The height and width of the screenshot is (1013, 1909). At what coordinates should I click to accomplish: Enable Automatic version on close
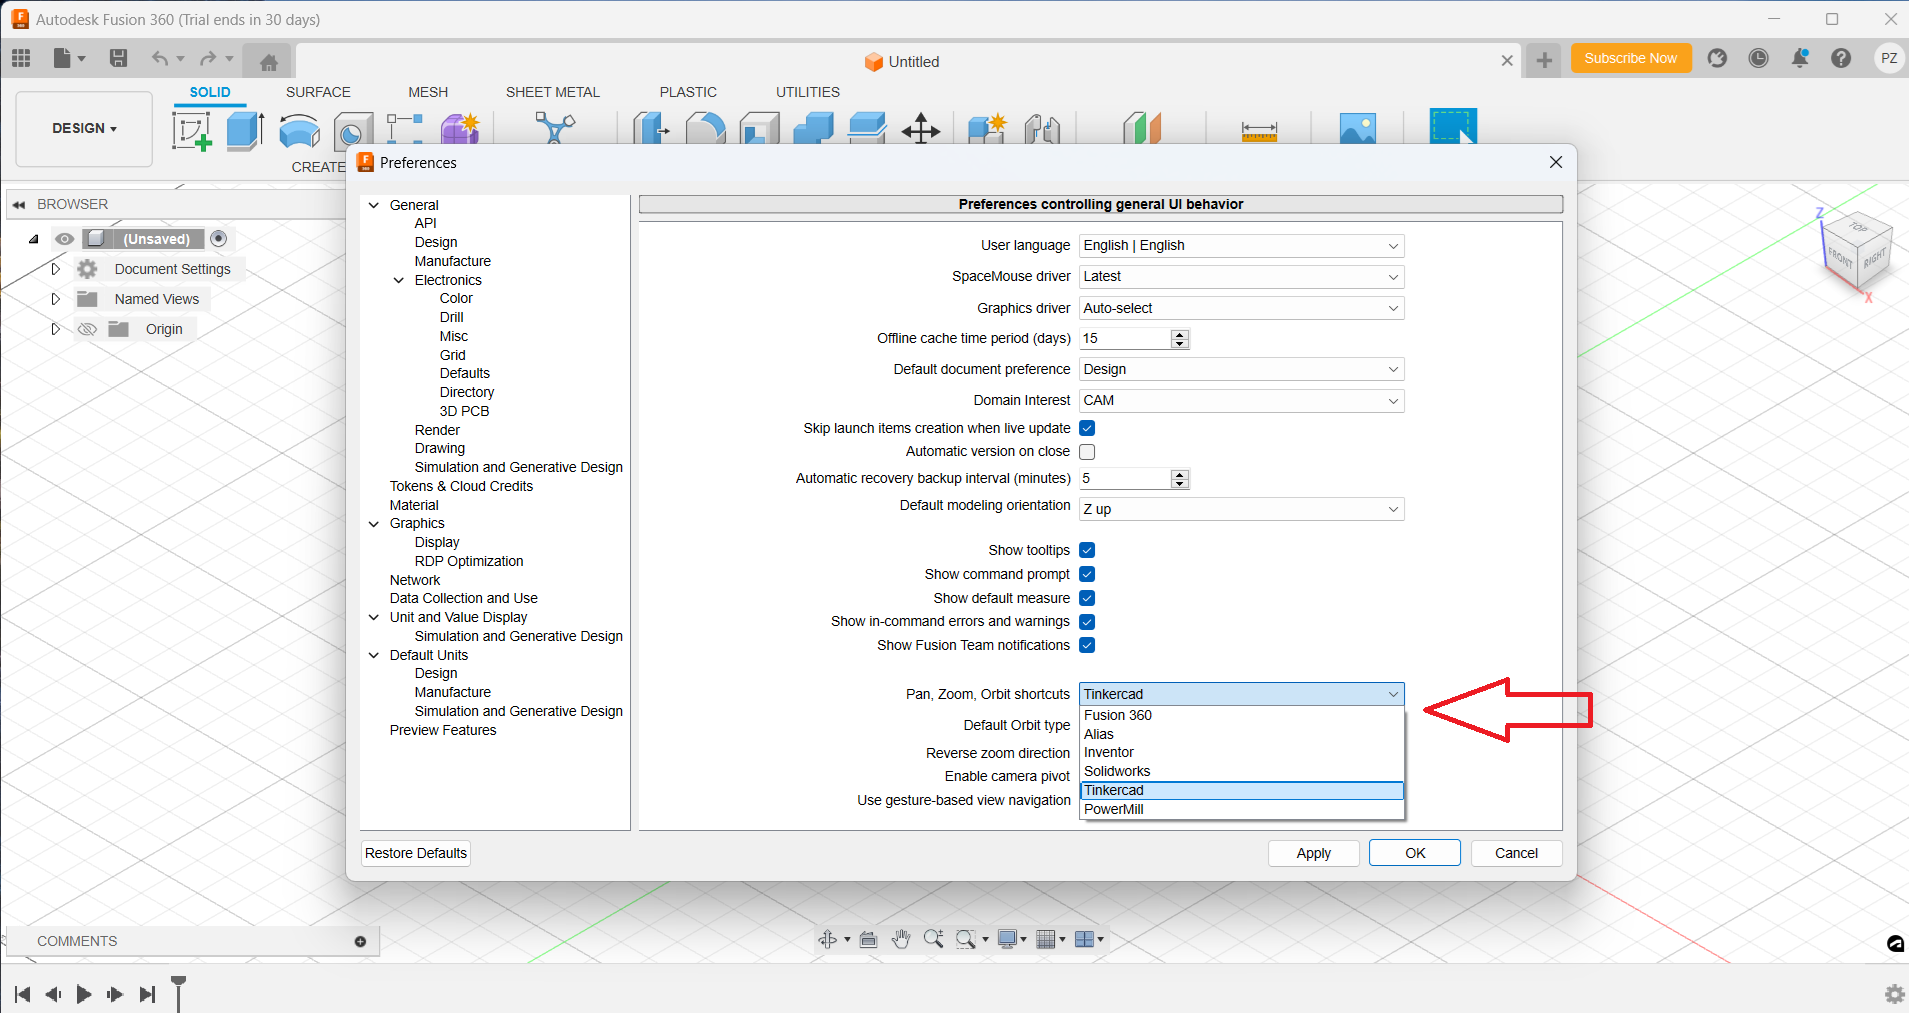(1087, 452)
